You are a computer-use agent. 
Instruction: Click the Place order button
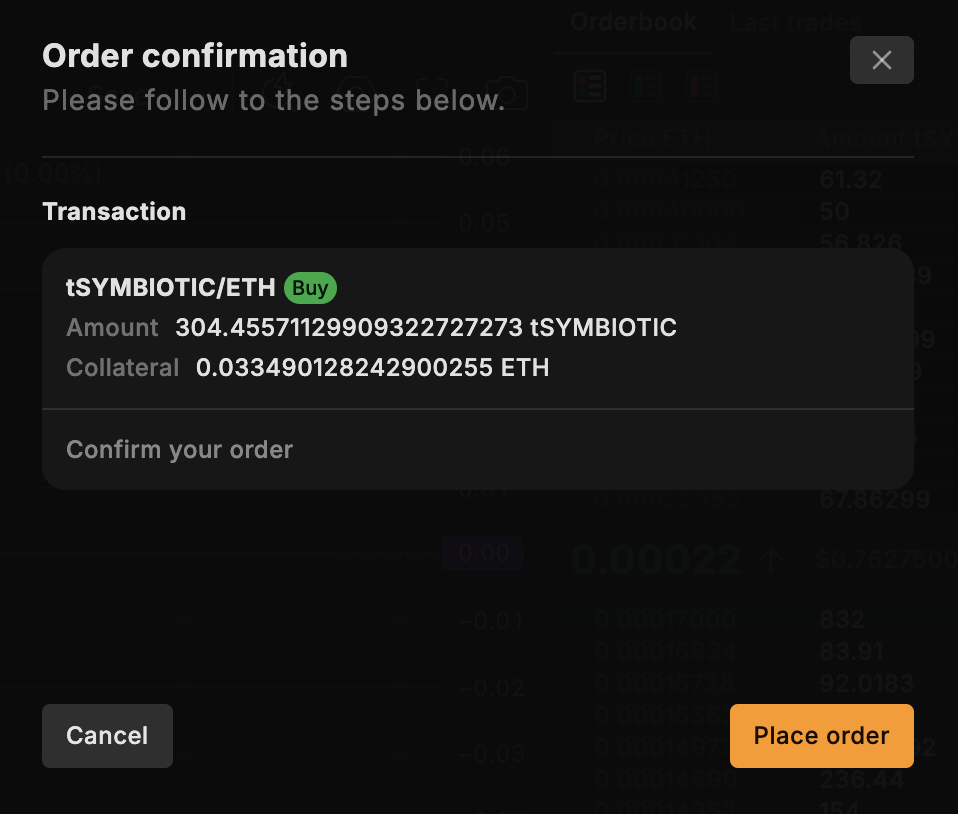(821, 736)
